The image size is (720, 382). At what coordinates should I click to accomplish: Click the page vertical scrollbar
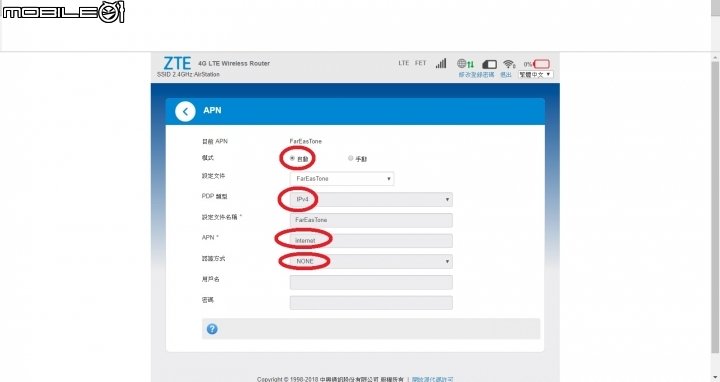coord(715,207)
